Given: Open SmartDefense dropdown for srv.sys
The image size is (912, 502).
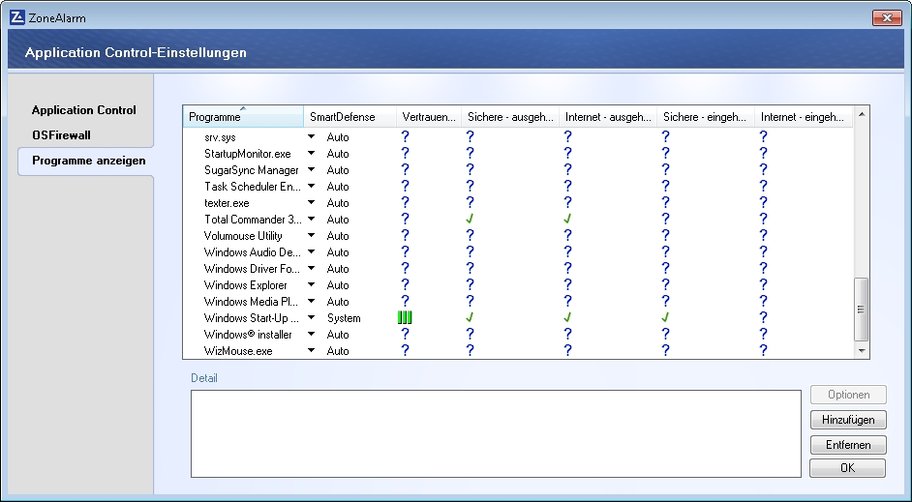Looking at the screenshot, I should click(x=311, y=137).
